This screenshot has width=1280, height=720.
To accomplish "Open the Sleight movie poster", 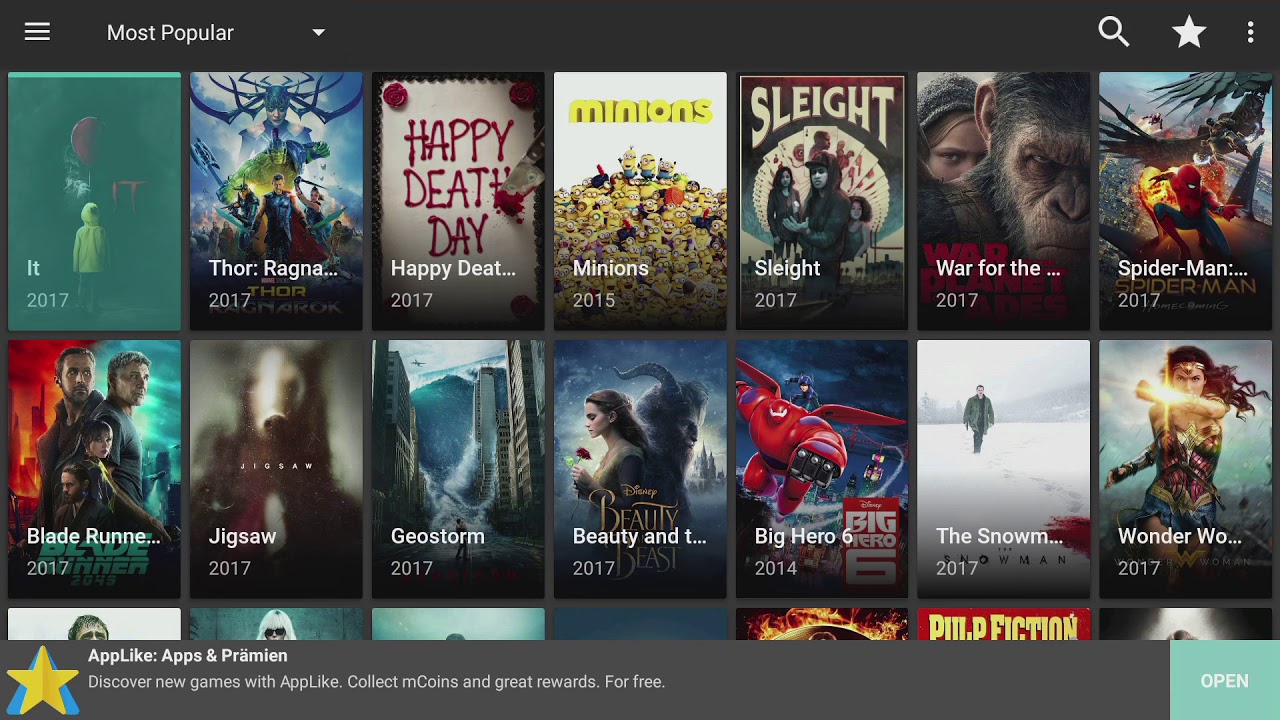I will 822,201.
